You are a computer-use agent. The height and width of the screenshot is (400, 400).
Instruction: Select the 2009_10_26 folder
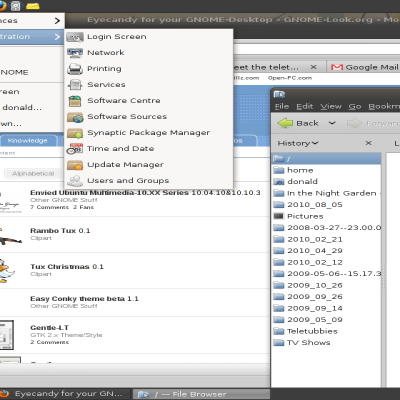pyautogui.click(x=326, y=285)
